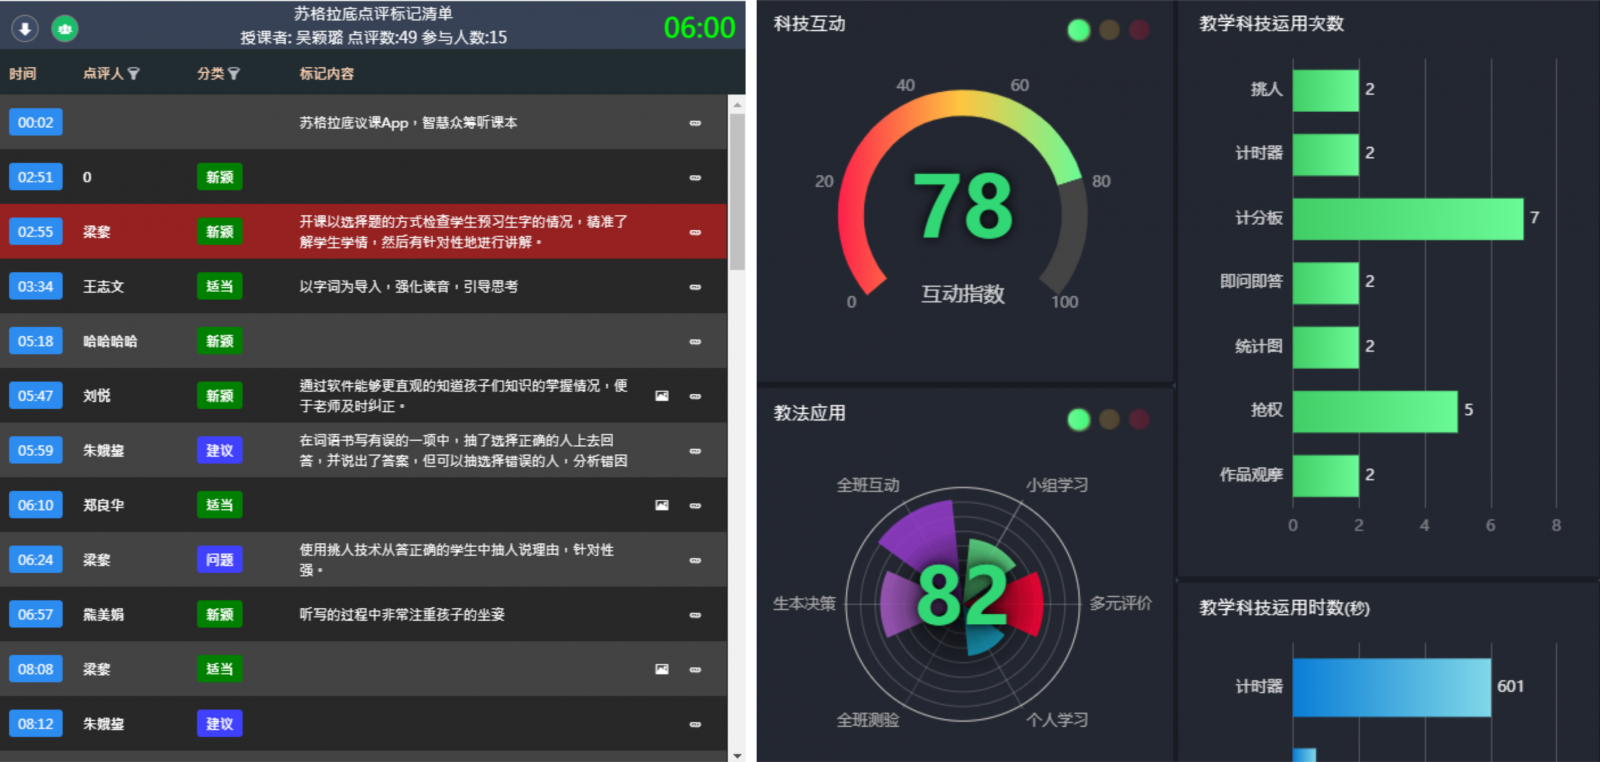
Task: Select the 建议 tag in 05:59 row
Action: (219, 451)
